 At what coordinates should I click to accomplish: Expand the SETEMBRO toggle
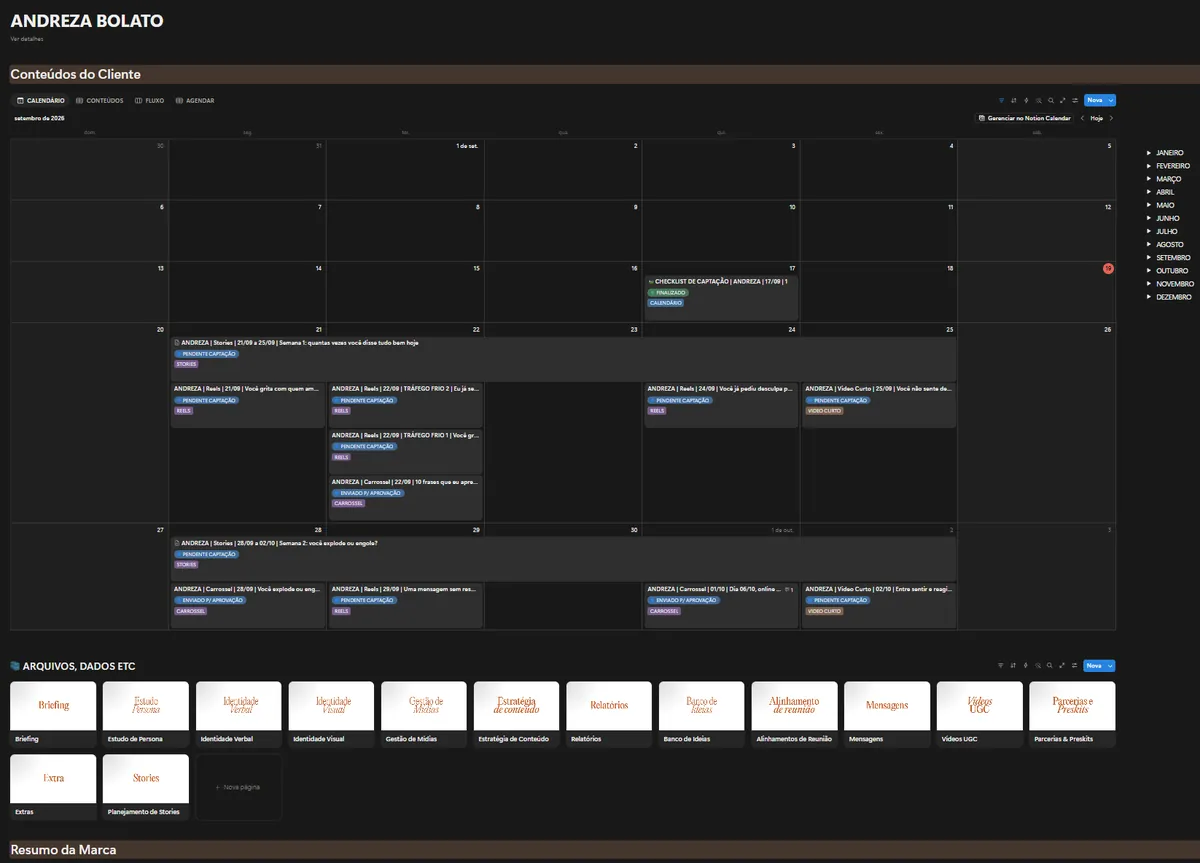1148,258
